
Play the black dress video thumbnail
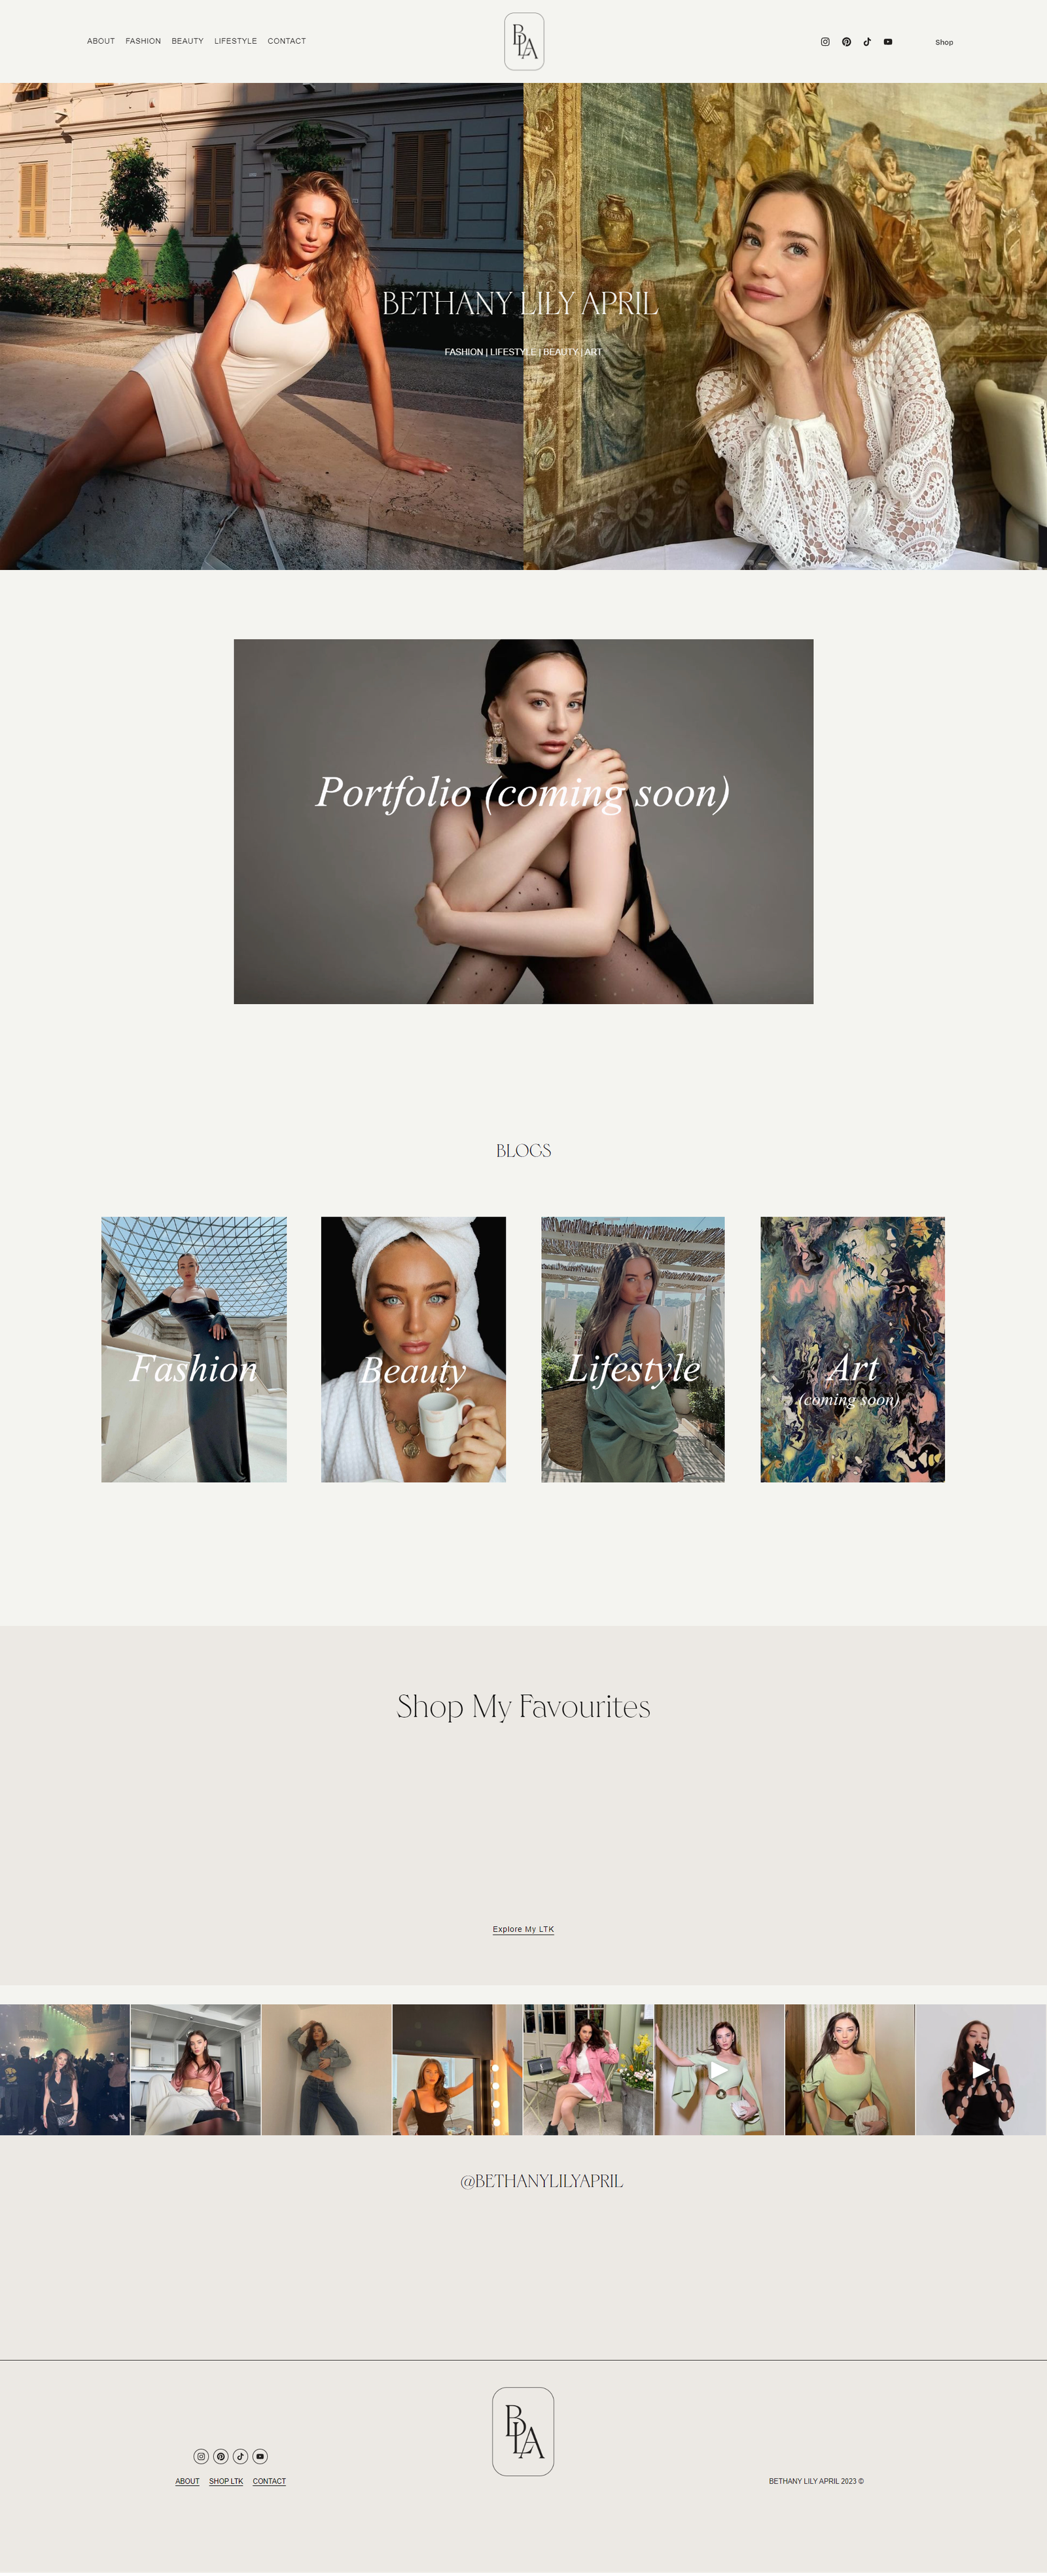(981, 2069)
